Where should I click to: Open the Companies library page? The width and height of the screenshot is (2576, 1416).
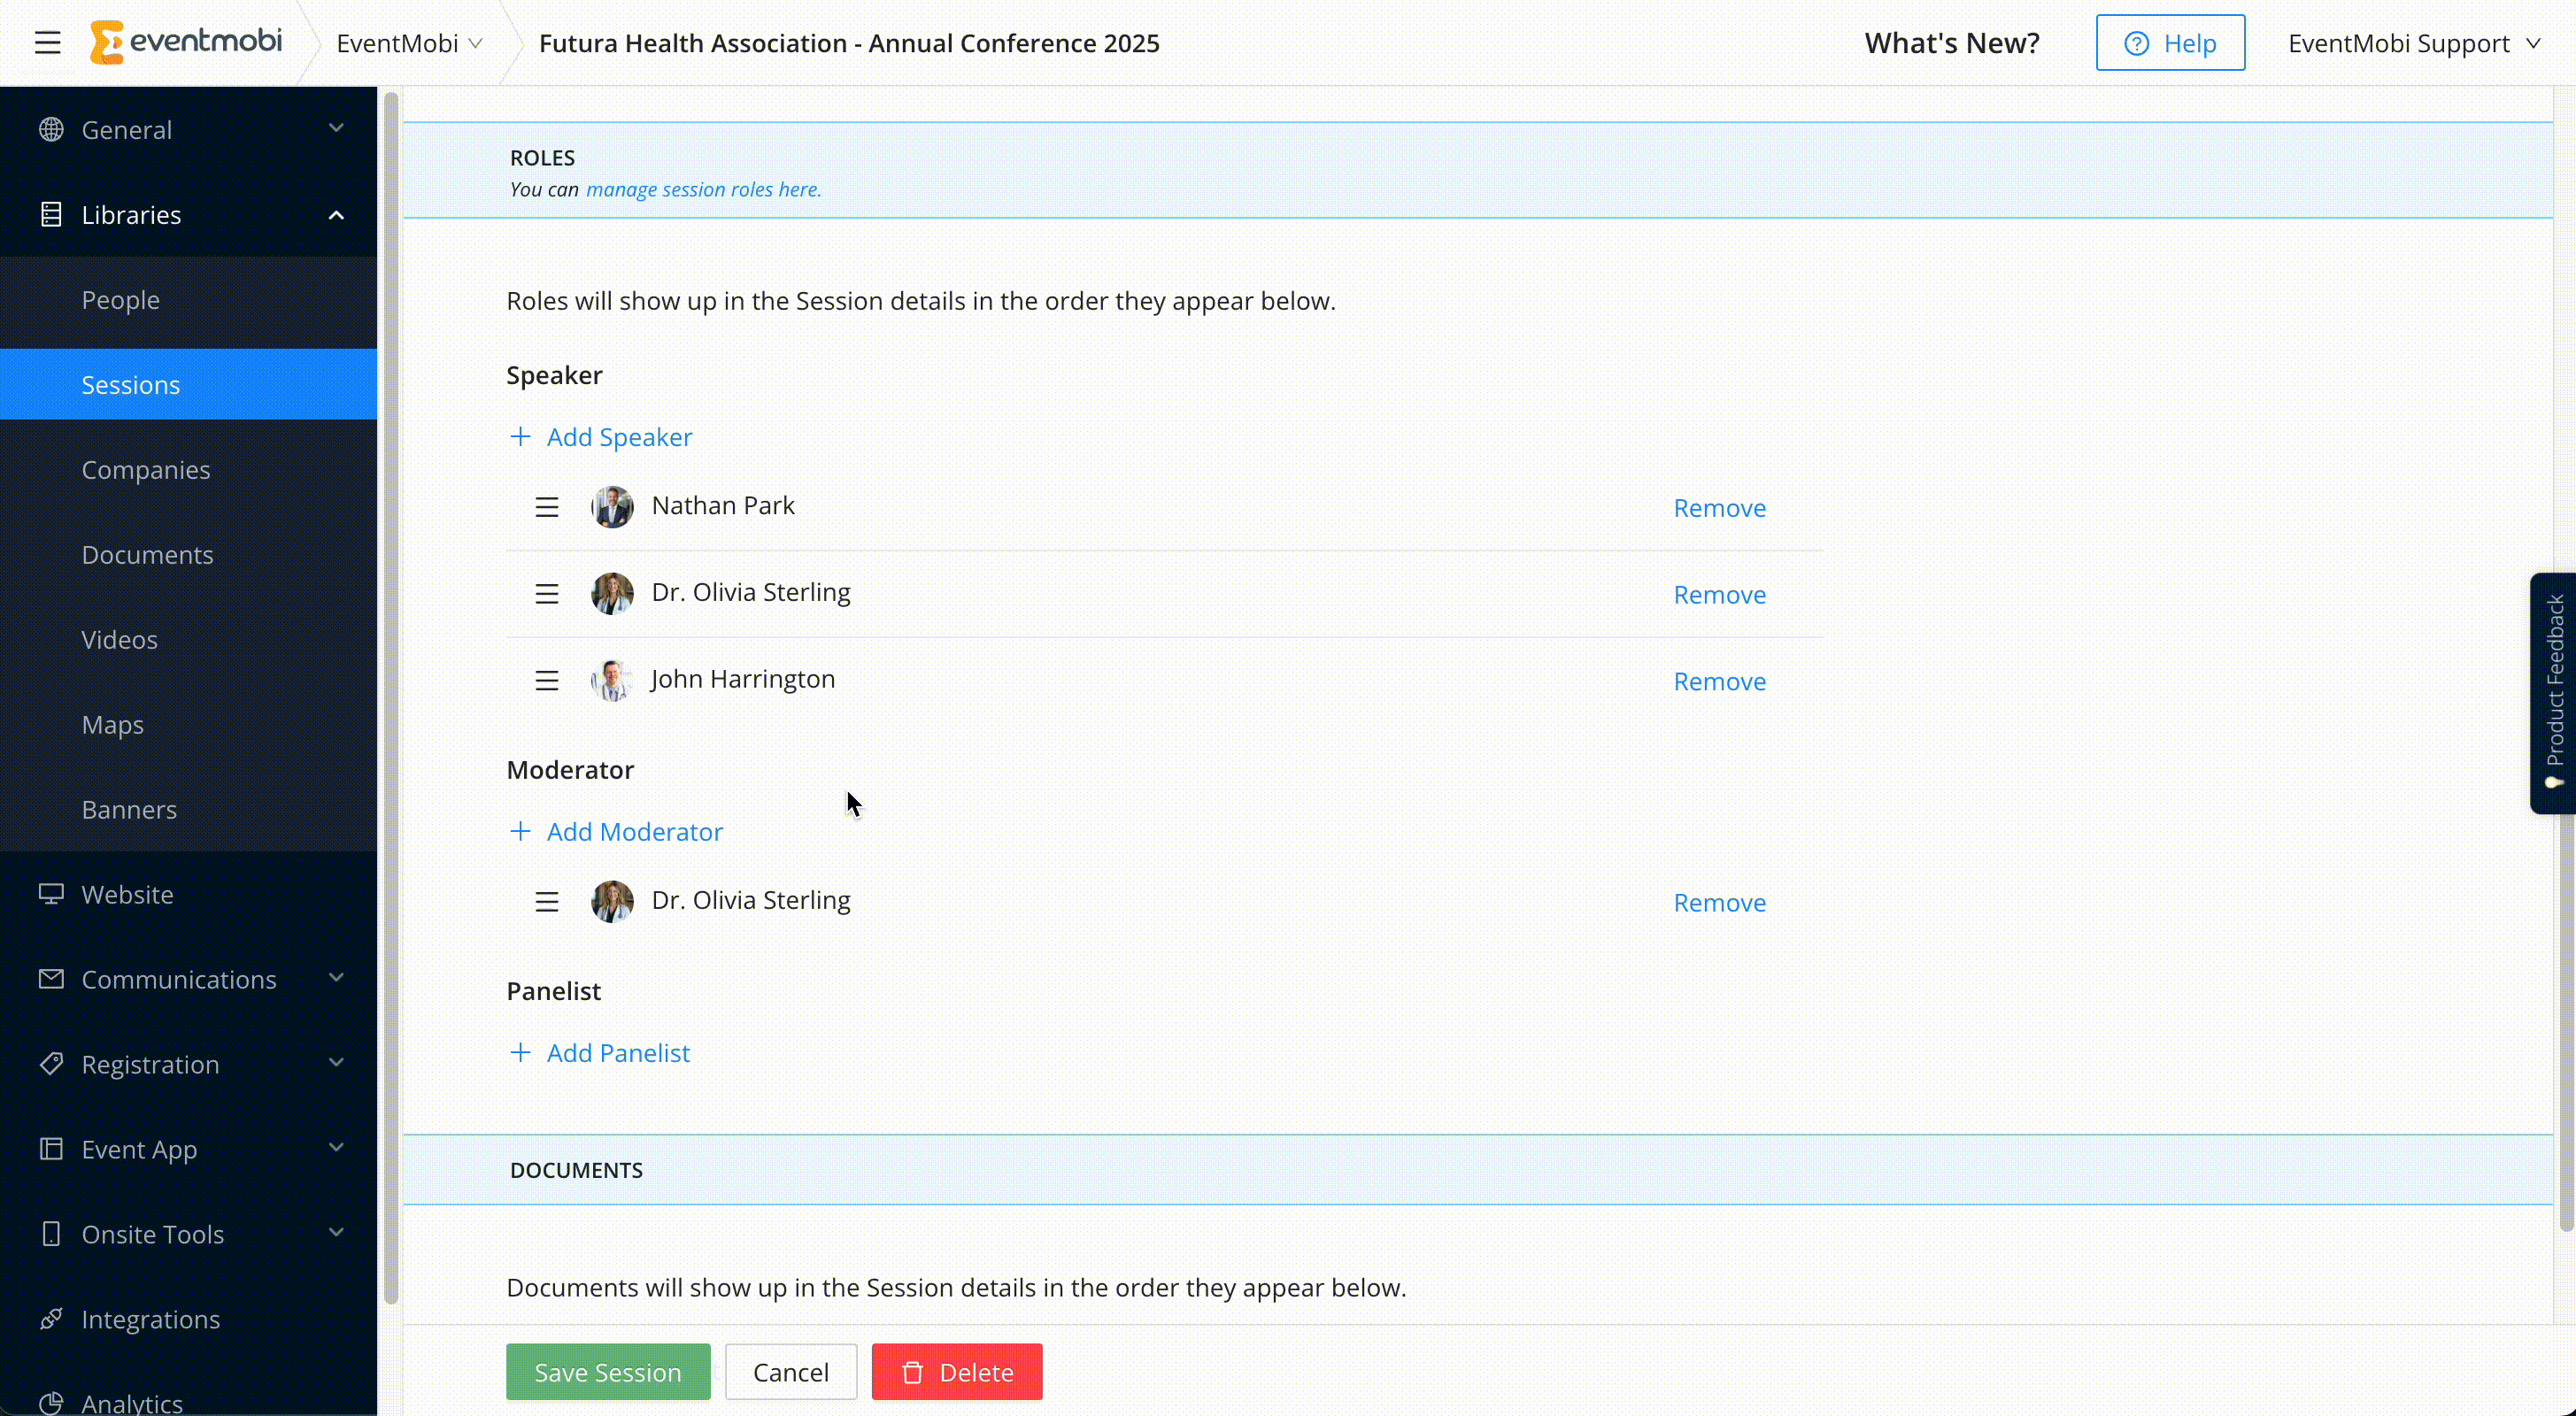click(x=146, y=470)
